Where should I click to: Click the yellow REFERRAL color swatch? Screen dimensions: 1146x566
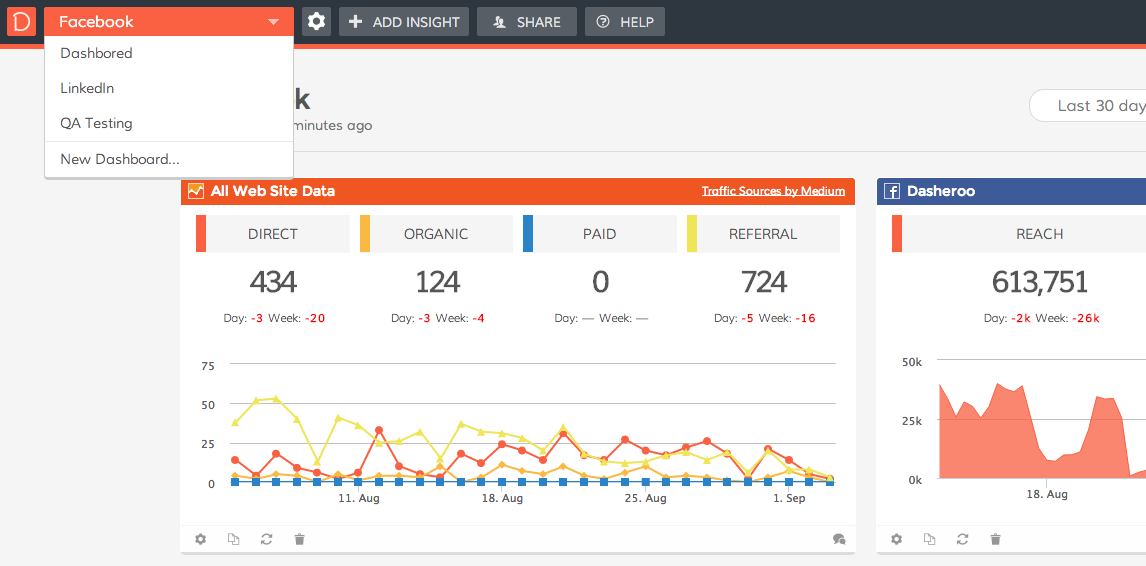coord(692,234)
